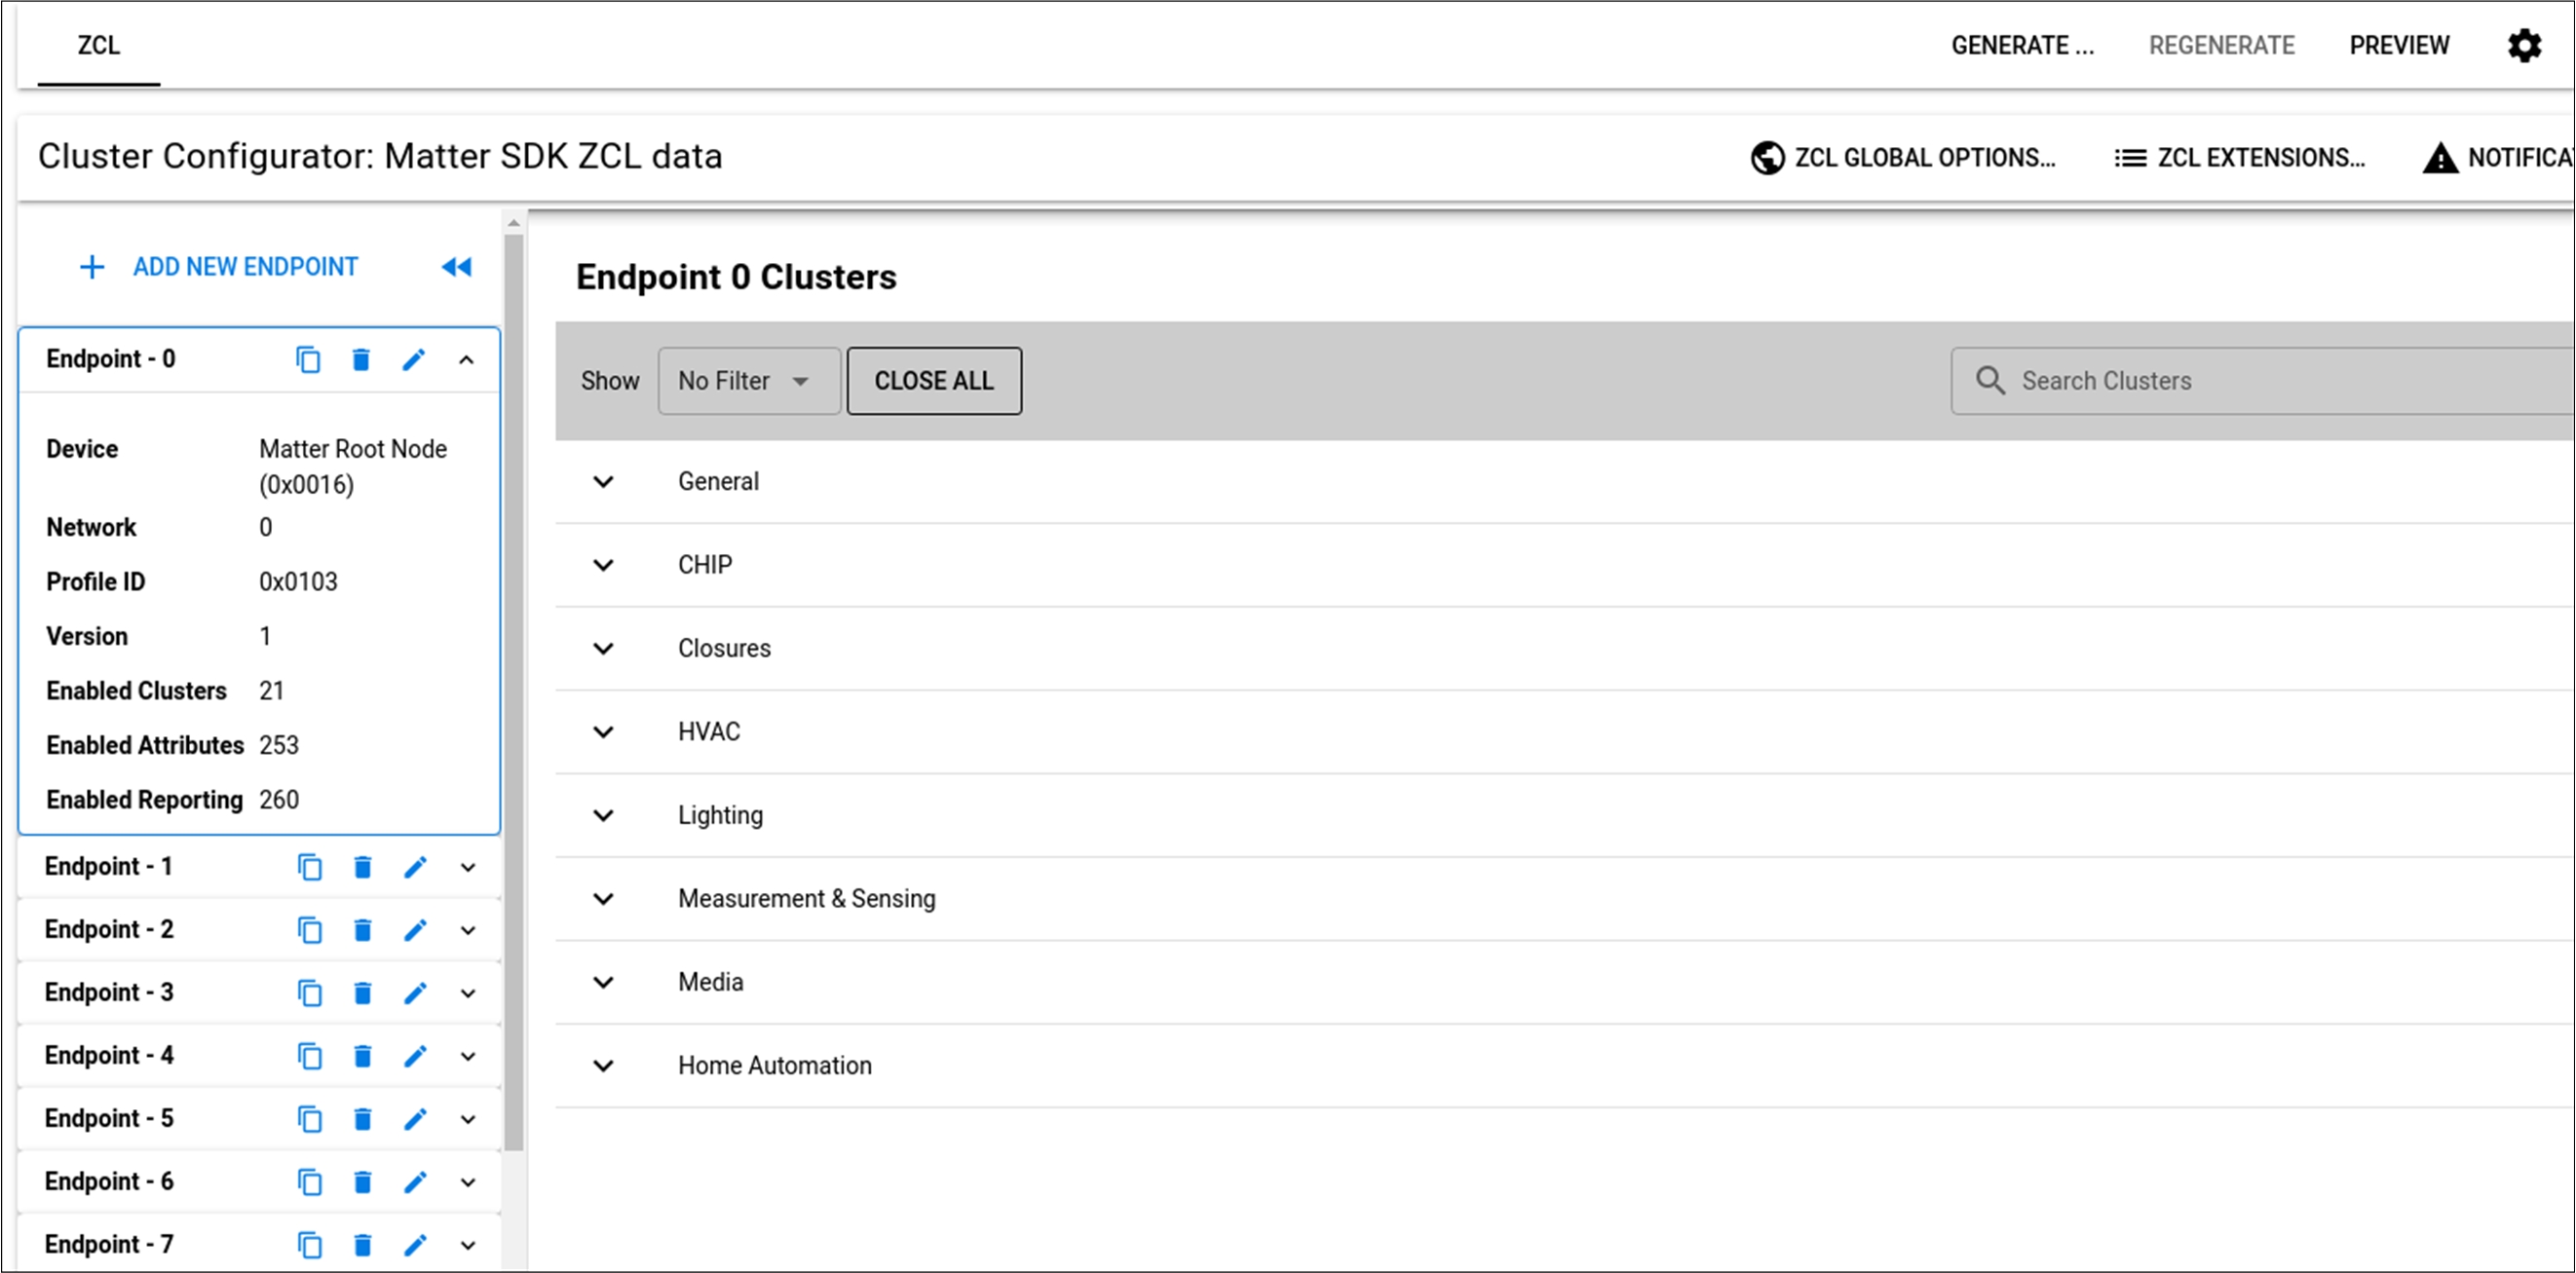Delete Endpoint - 5 with trash icon
Image resolution: width=2576 pixels, height=1273 pixels.
(x=363, y=1119)
